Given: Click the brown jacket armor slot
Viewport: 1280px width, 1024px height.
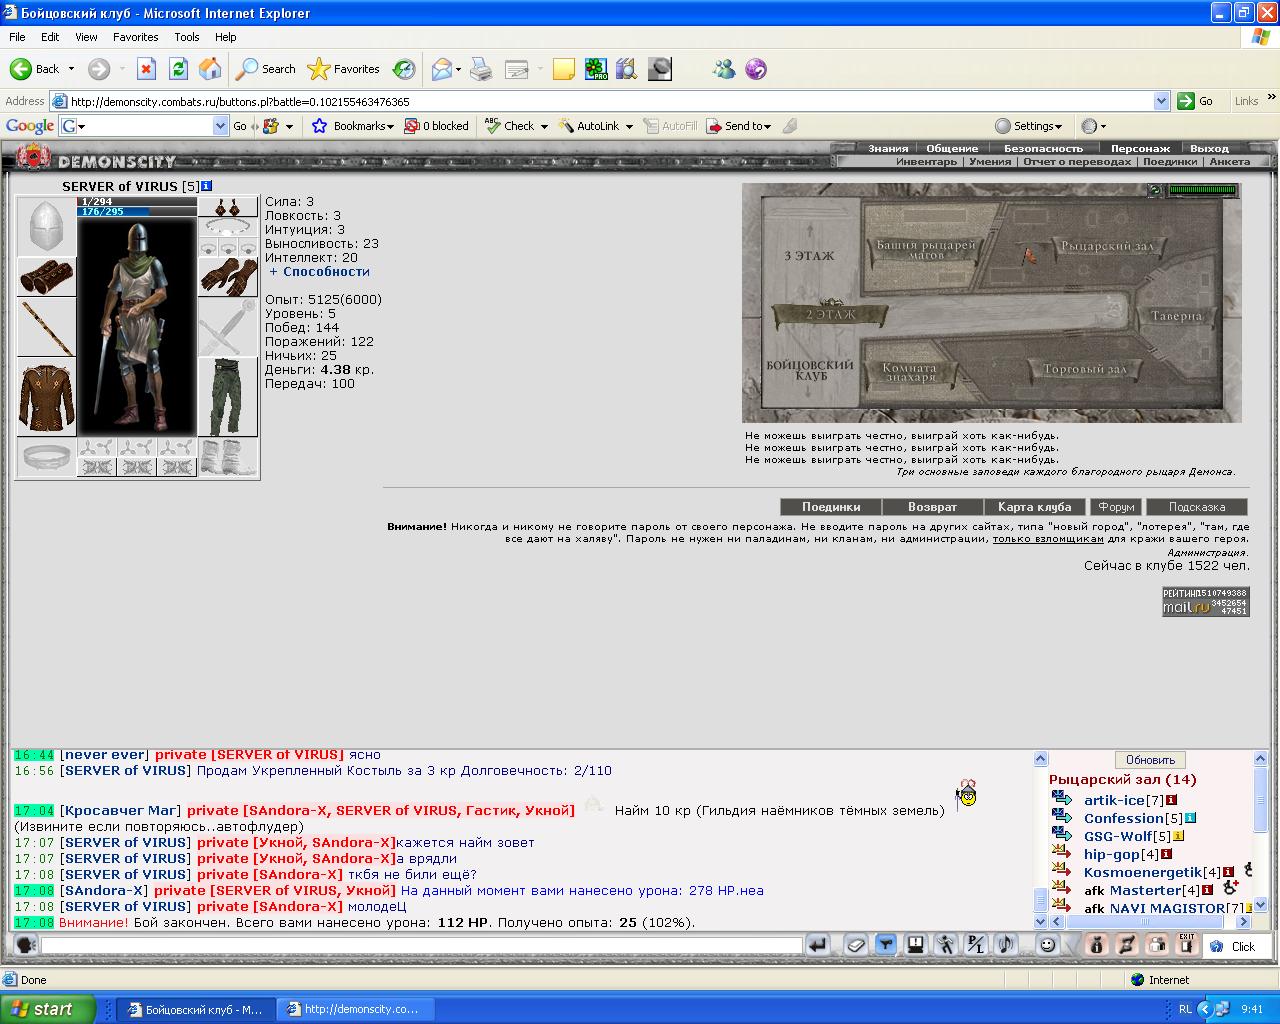Looking at the screenshot, I should (x=47, y=397).
